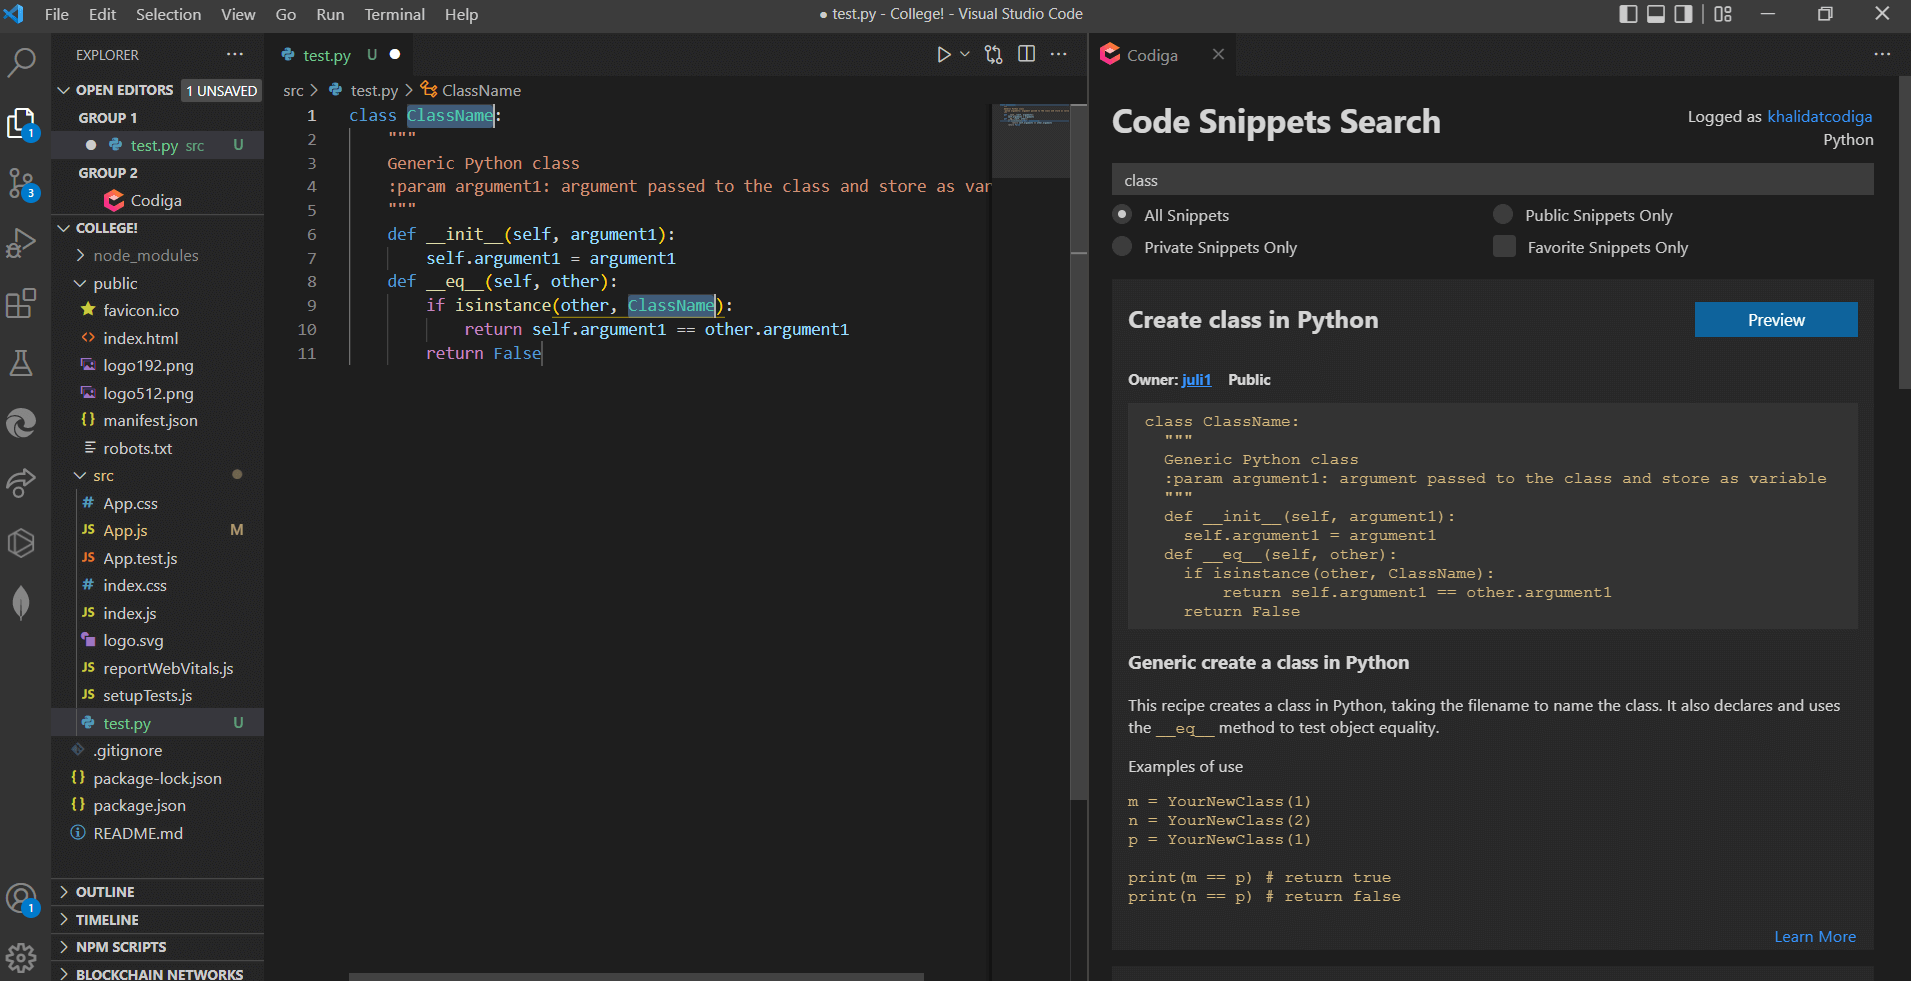Open editor More Actions ellipsis

point(1058,54)
